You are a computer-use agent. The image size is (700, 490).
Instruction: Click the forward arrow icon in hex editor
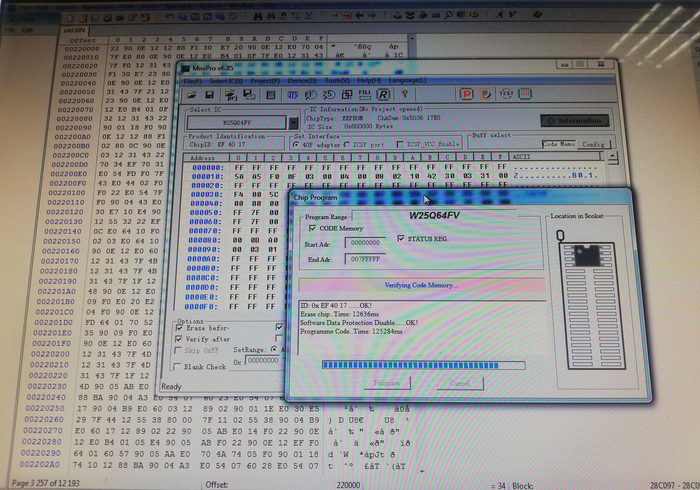(371, 16)
